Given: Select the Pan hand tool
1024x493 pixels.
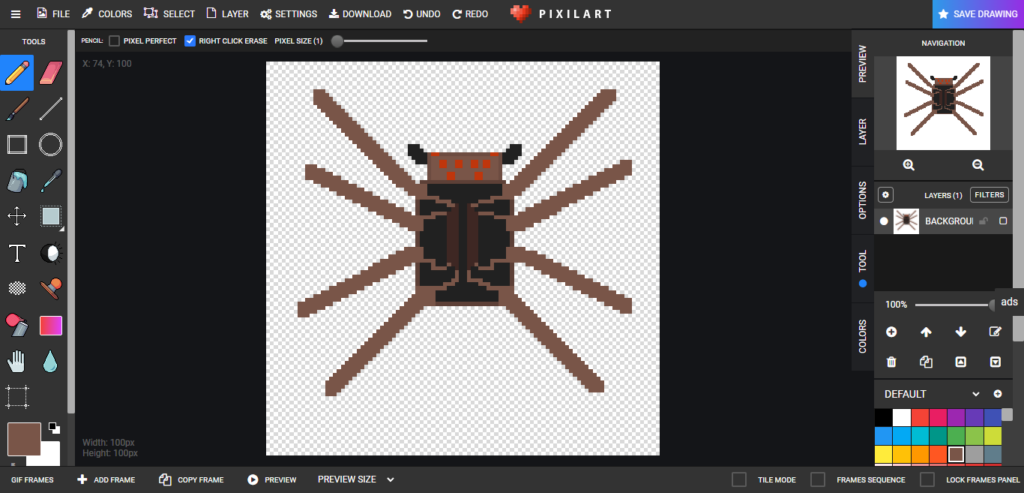Looking at the screenshot, I should (x=17, y=360).
